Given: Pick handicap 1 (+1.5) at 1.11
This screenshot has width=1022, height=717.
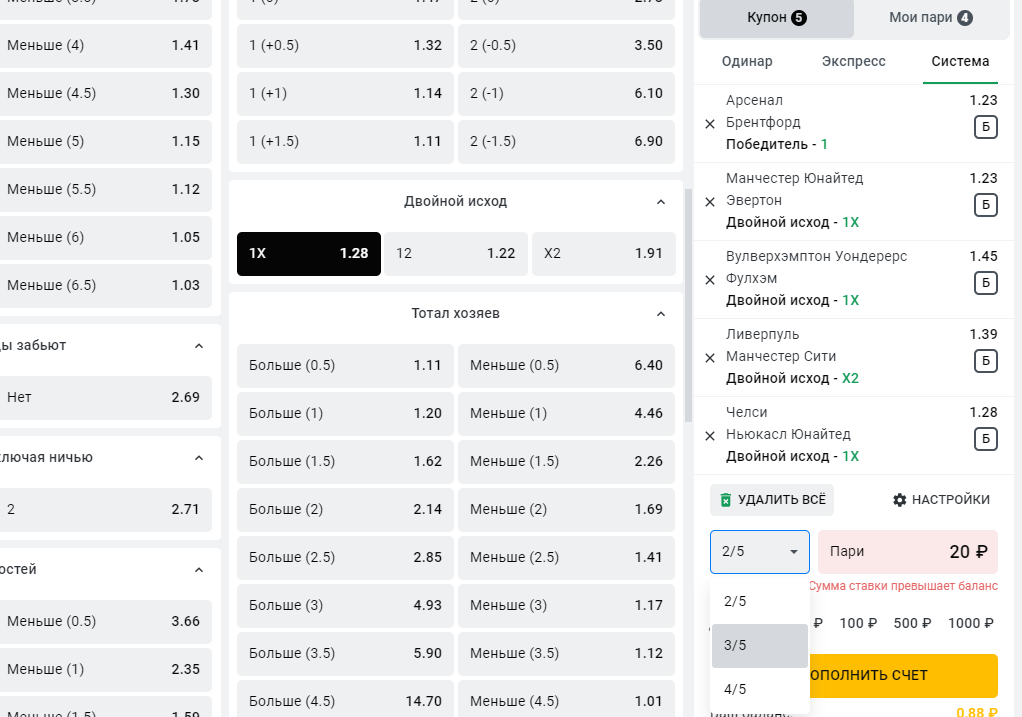Looking at the screenshot, I should click(345, 141).
